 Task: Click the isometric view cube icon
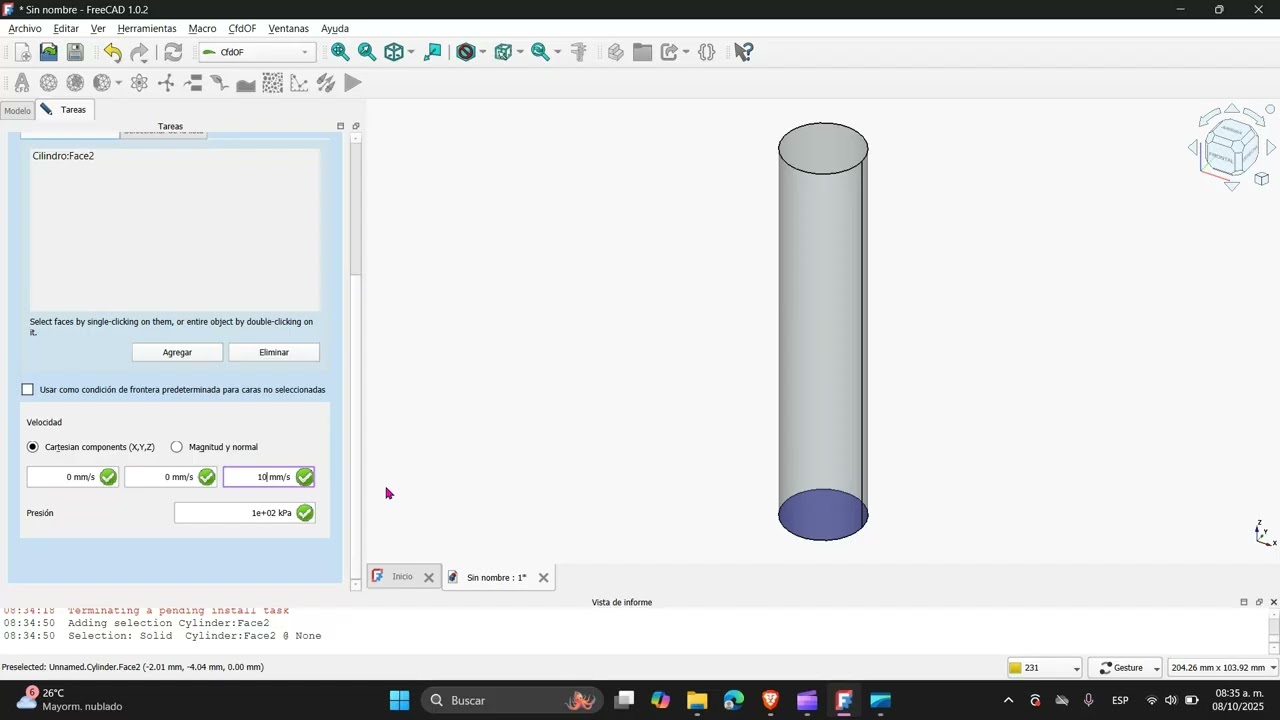394,52
